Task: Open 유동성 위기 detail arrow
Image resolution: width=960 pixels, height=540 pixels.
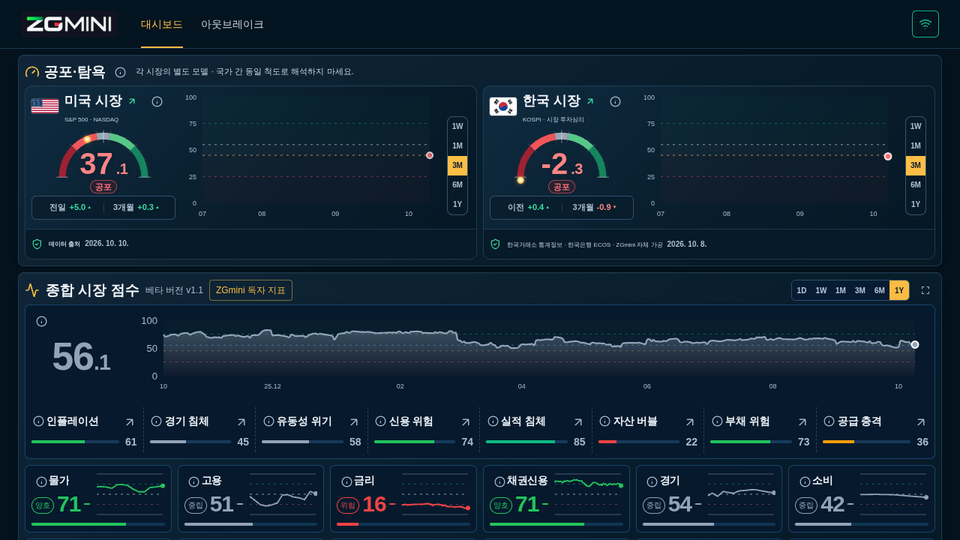Action: coord(354,422)
